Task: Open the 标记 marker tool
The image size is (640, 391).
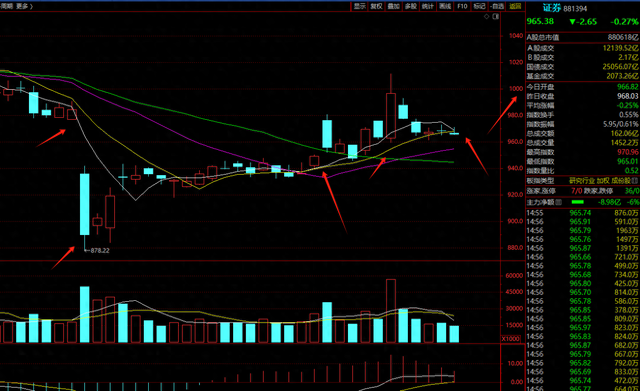Action: [479, 6]
